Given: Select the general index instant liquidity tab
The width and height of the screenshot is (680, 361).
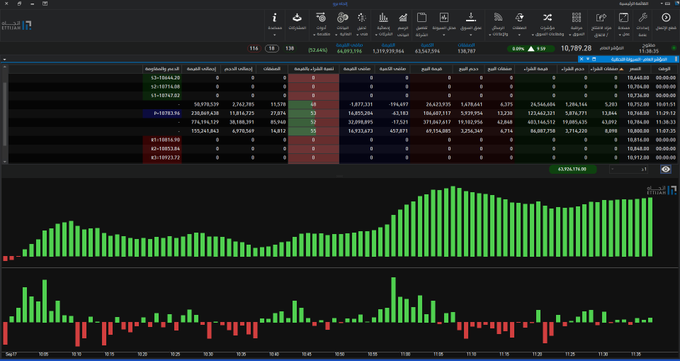Looking at the screenshot, I should (x=628, y=59).
